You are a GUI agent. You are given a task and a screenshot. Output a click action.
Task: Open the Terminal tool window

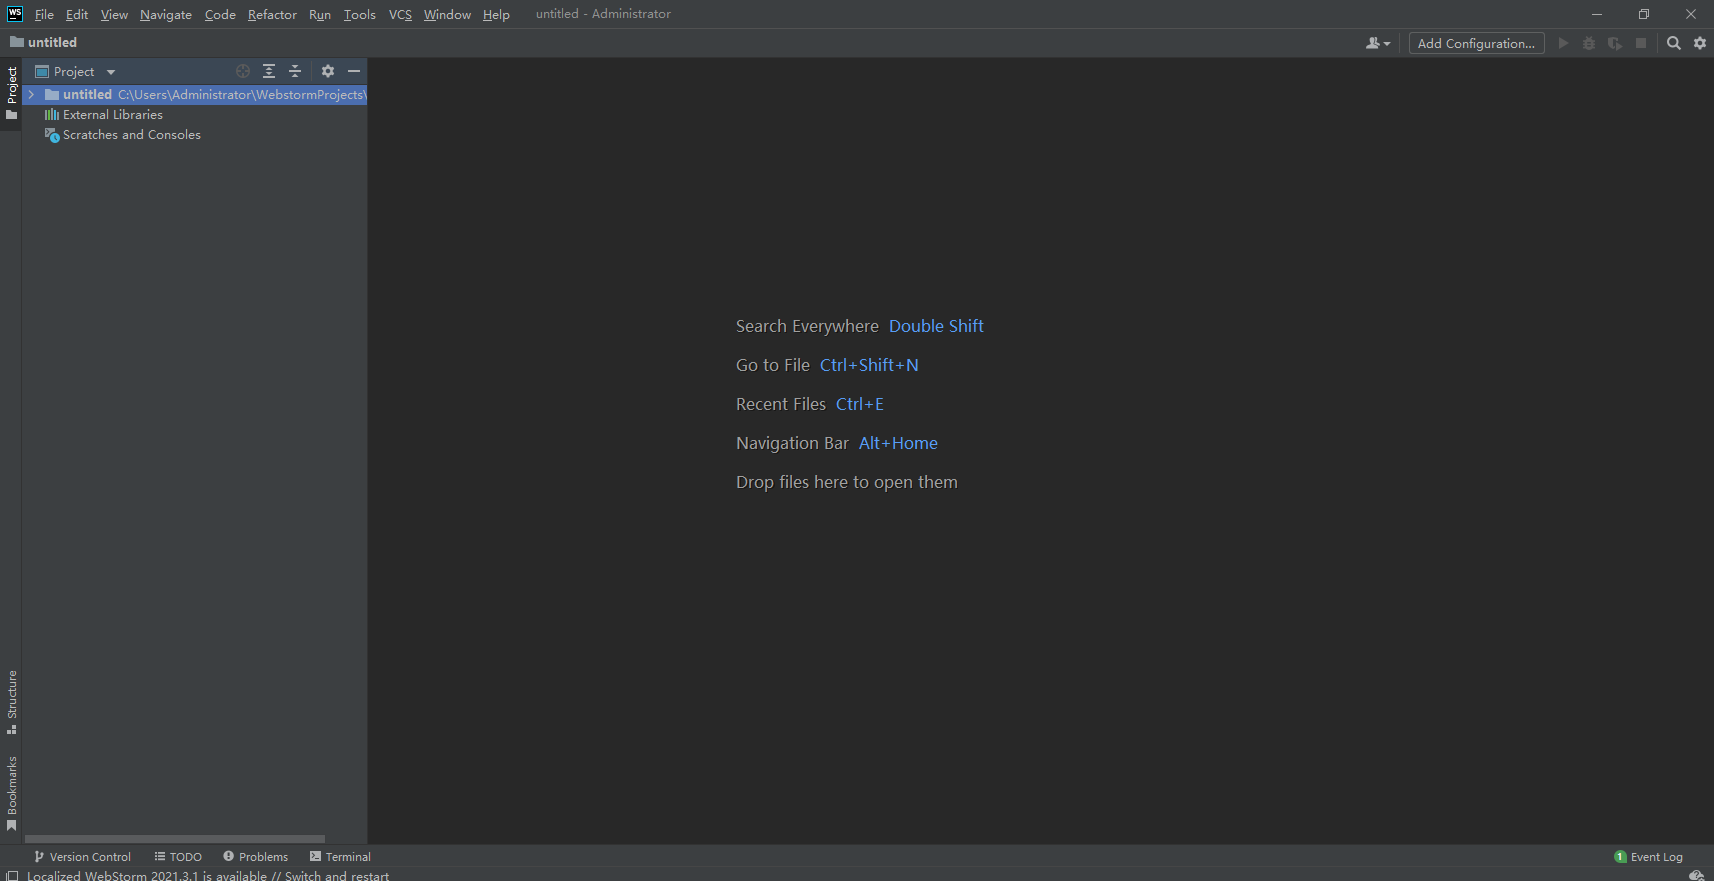(340, 856)
